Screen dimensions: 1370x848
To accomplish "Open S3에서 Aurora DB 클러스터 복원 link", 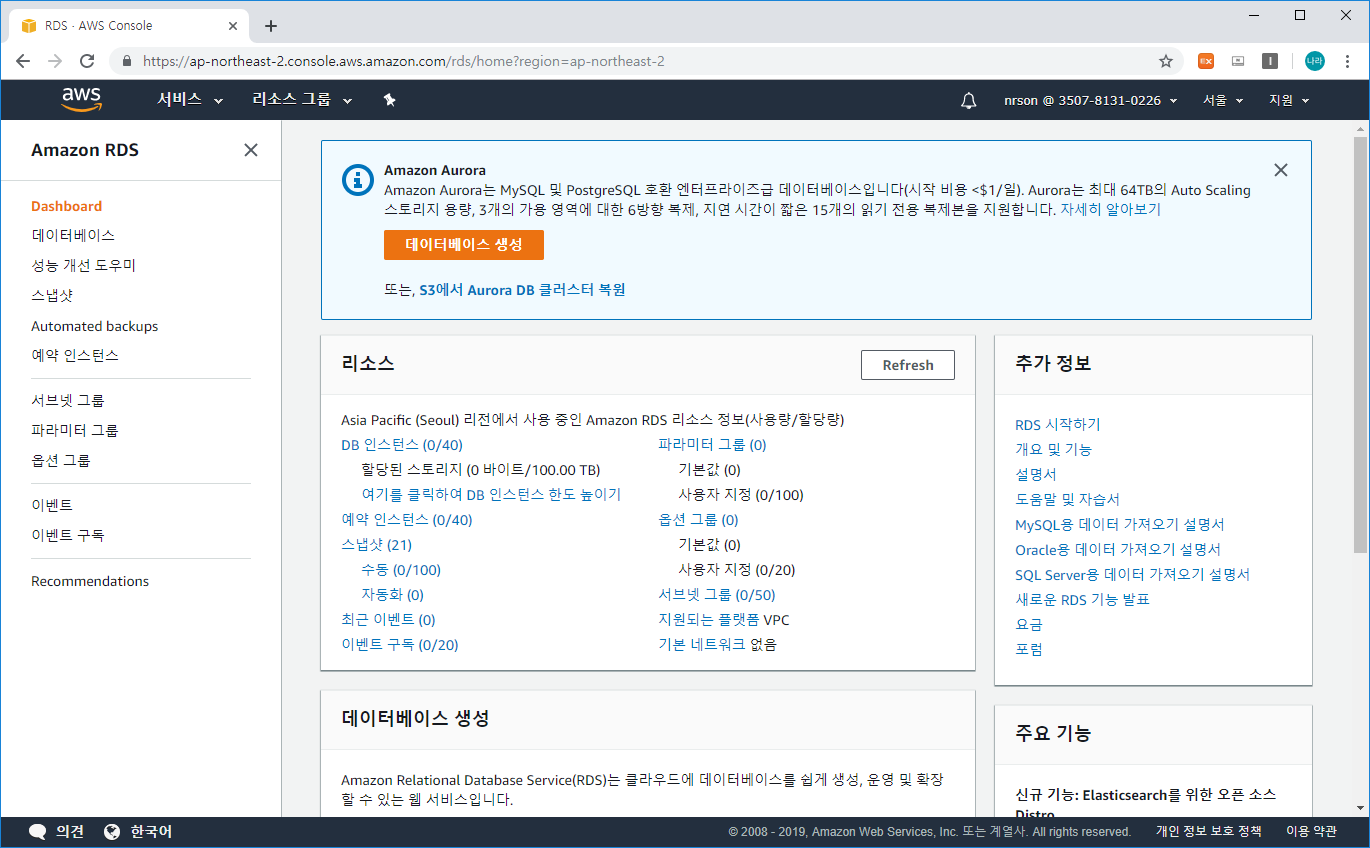I will (522, 290).
